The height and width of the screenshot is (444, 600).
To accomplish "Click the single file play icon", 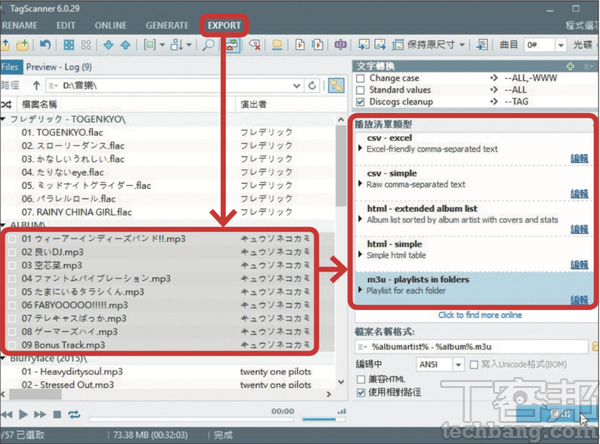I will pyautogui.click(x=300, y=45).
